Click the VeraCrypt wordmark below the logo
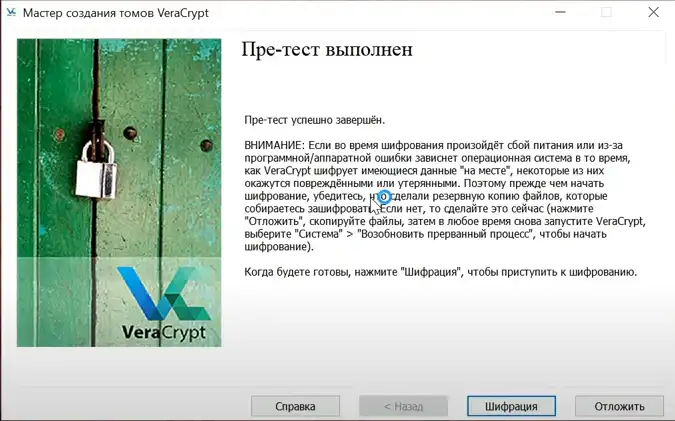Viewport: 675px width, 421px height. coord(164,332)
